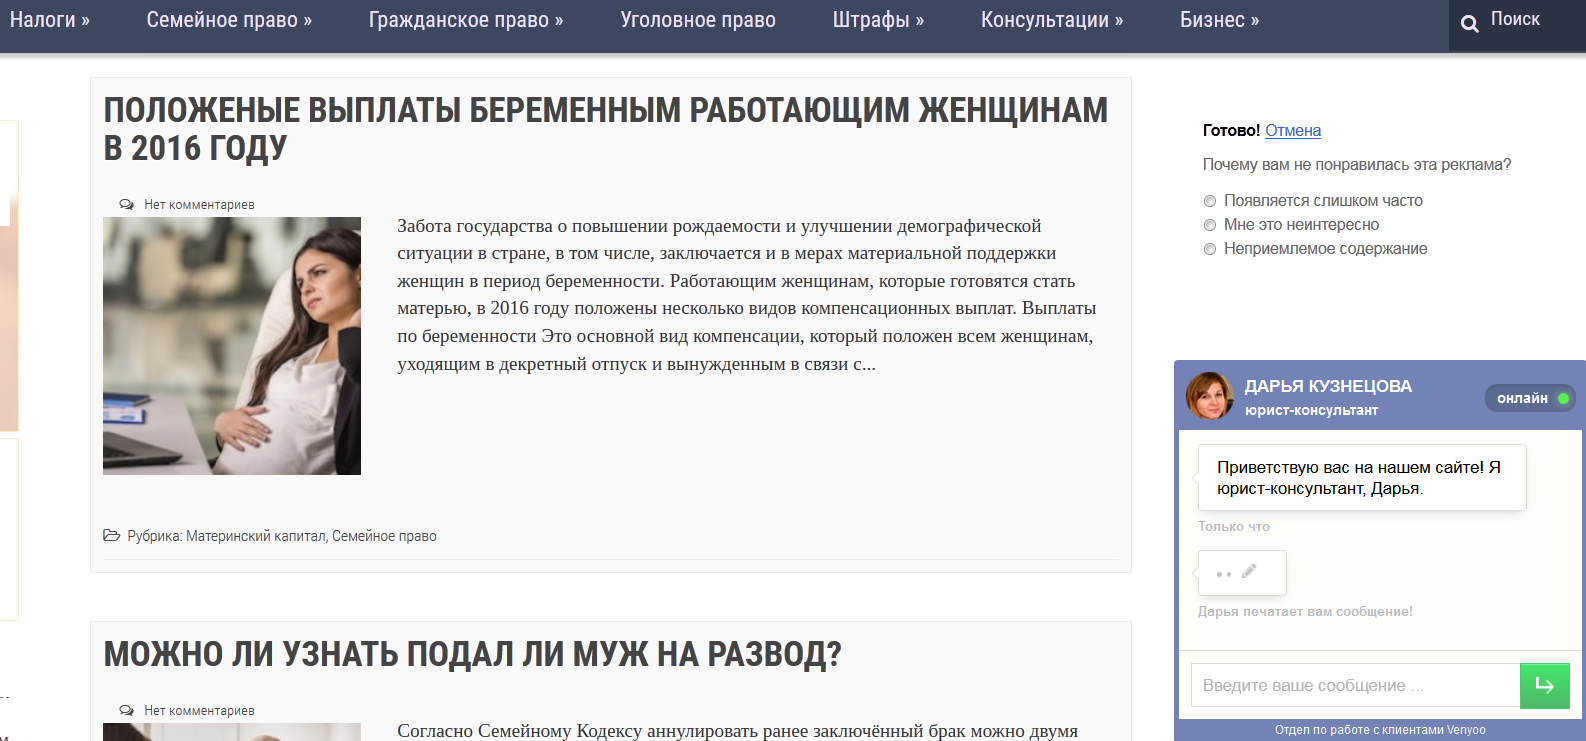
Task: Expand the Семейное право menu
Action: tap(229, 20)
